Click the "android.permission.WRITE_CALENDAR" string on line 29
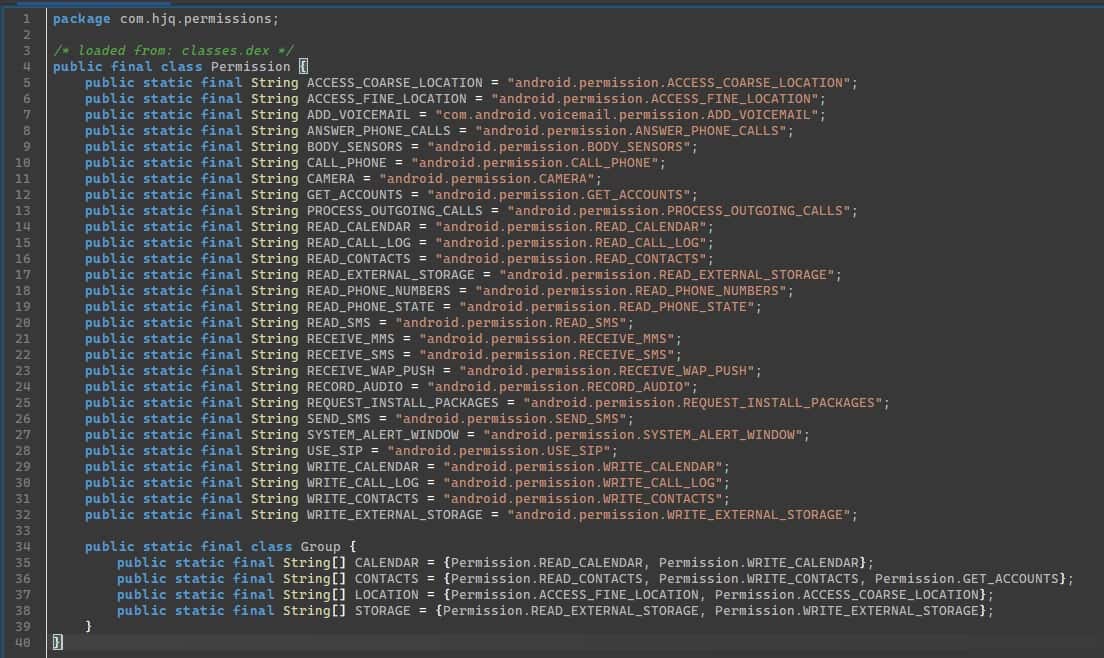Screen dimensions: 1104x658 point(583,467)
